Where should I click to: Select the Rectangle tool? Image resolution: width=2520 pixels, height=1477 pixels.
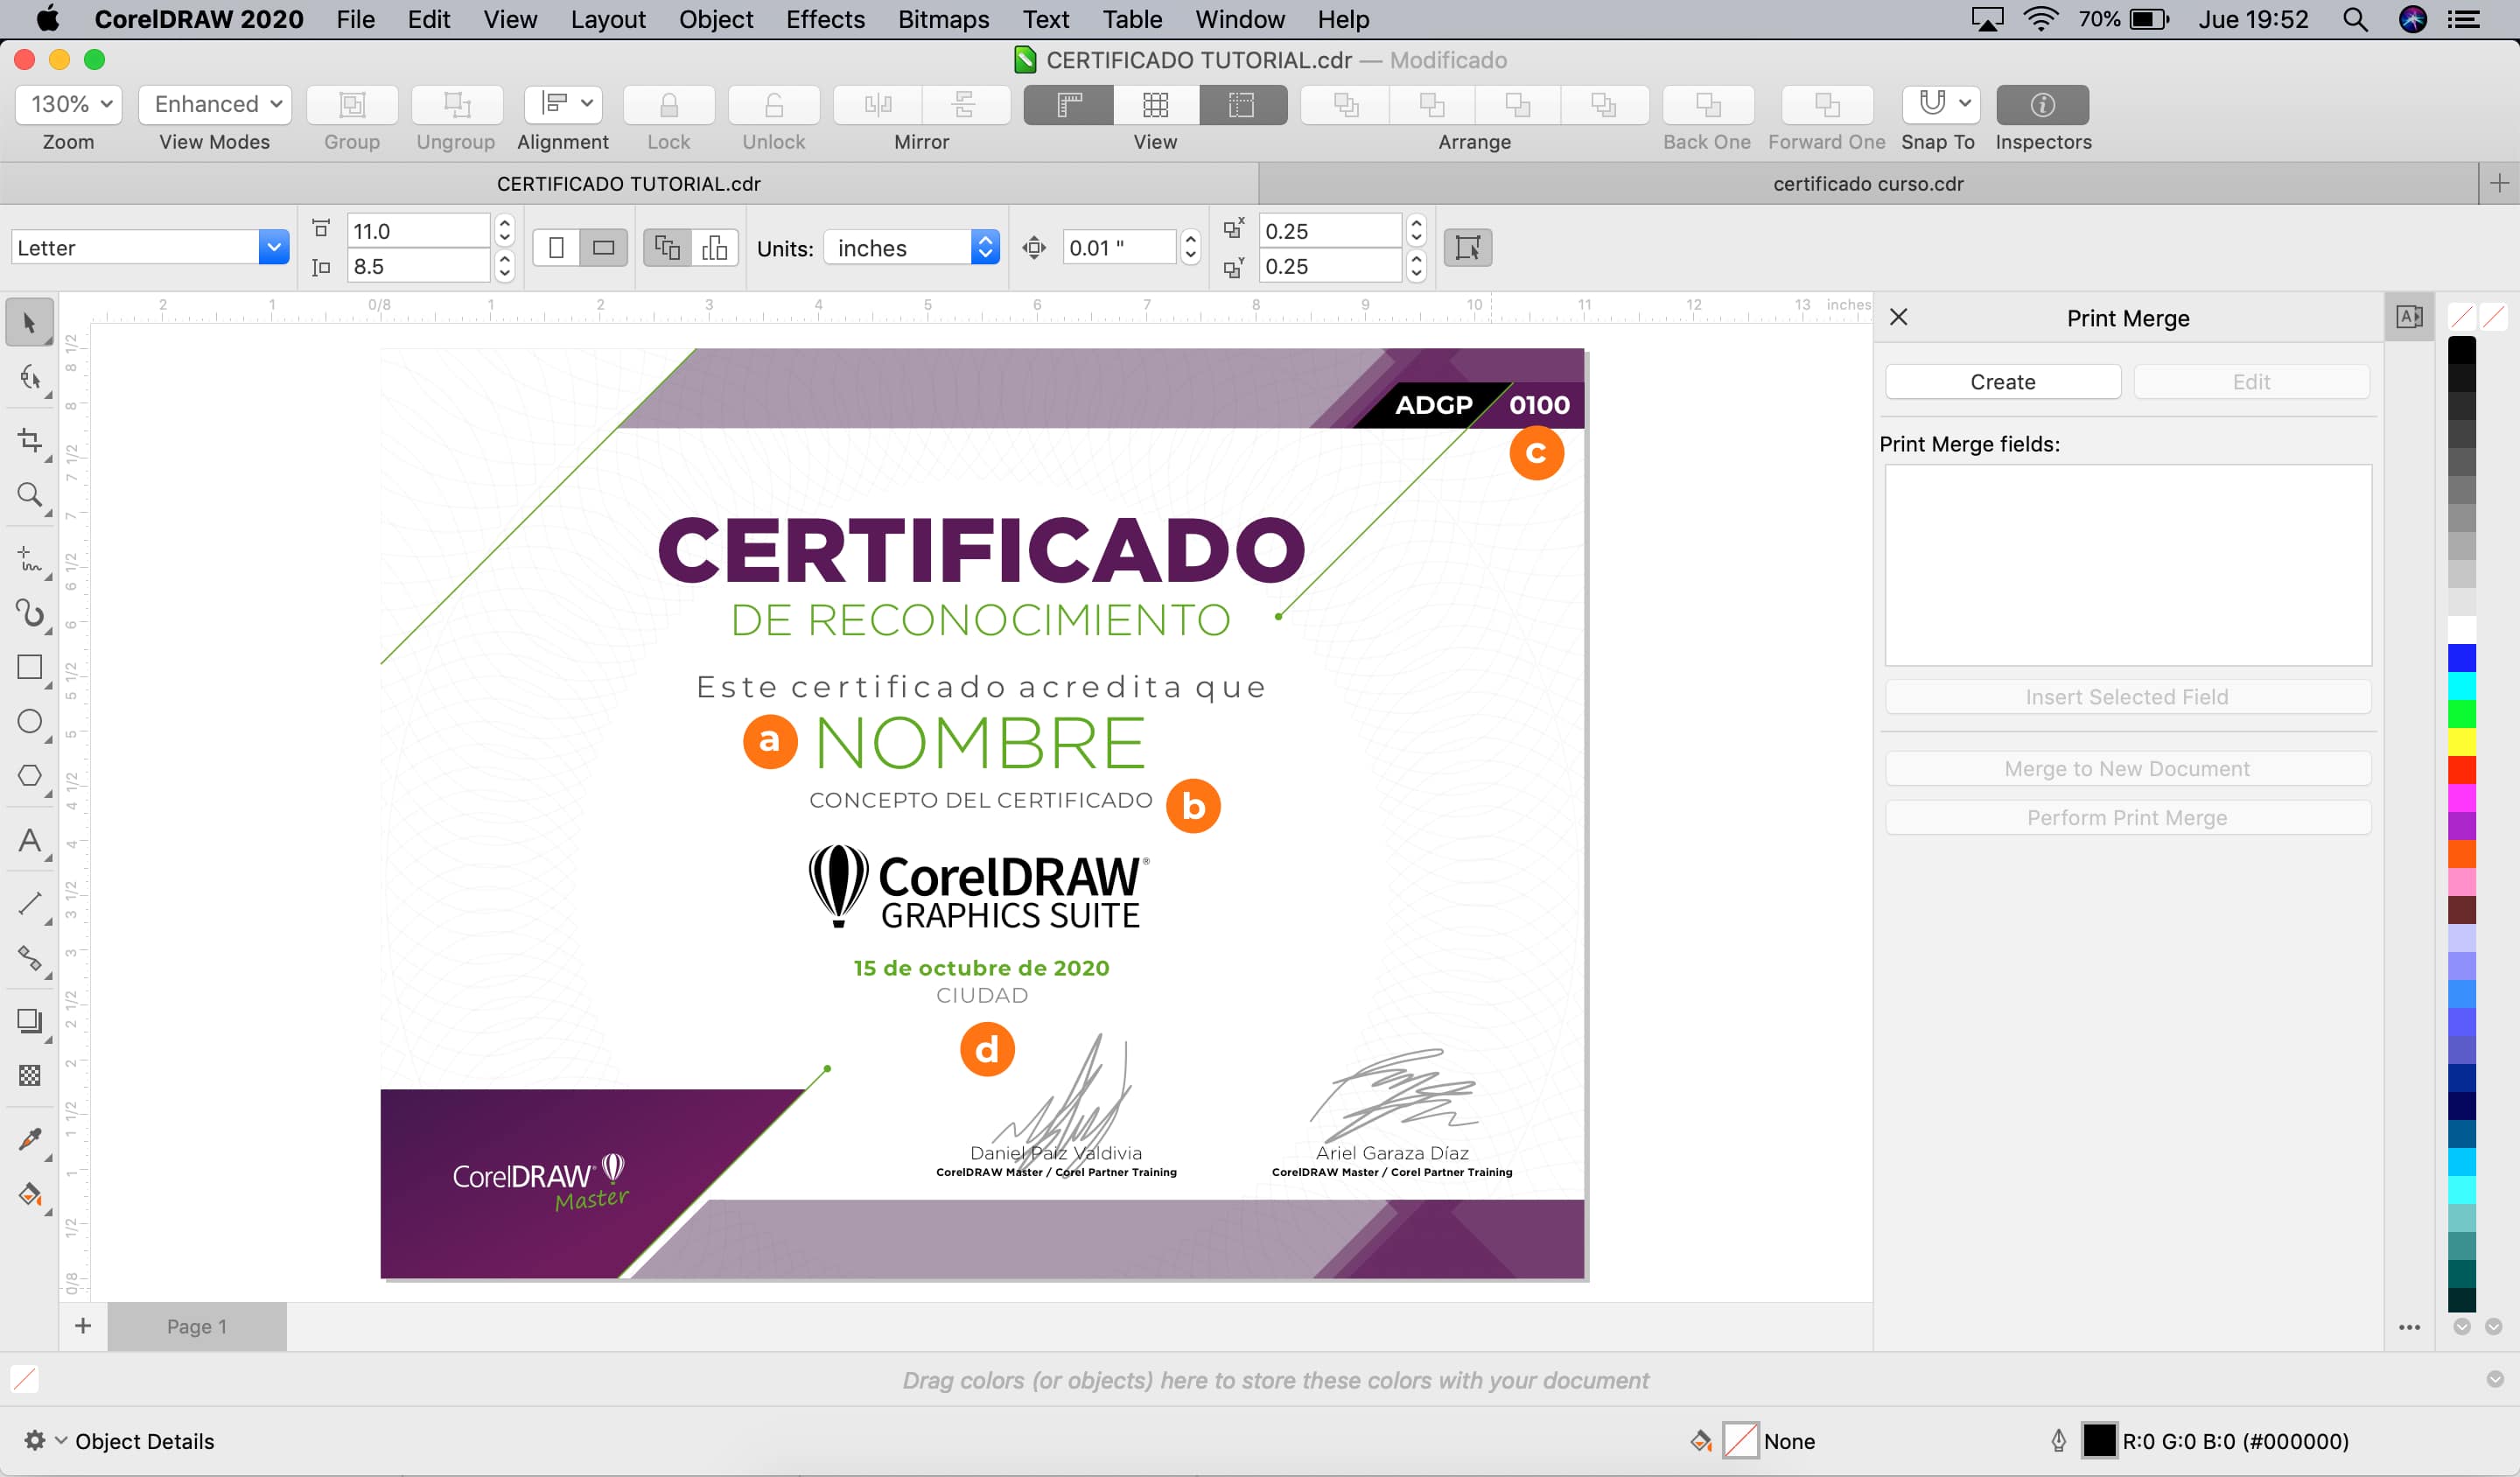[29, 667]
